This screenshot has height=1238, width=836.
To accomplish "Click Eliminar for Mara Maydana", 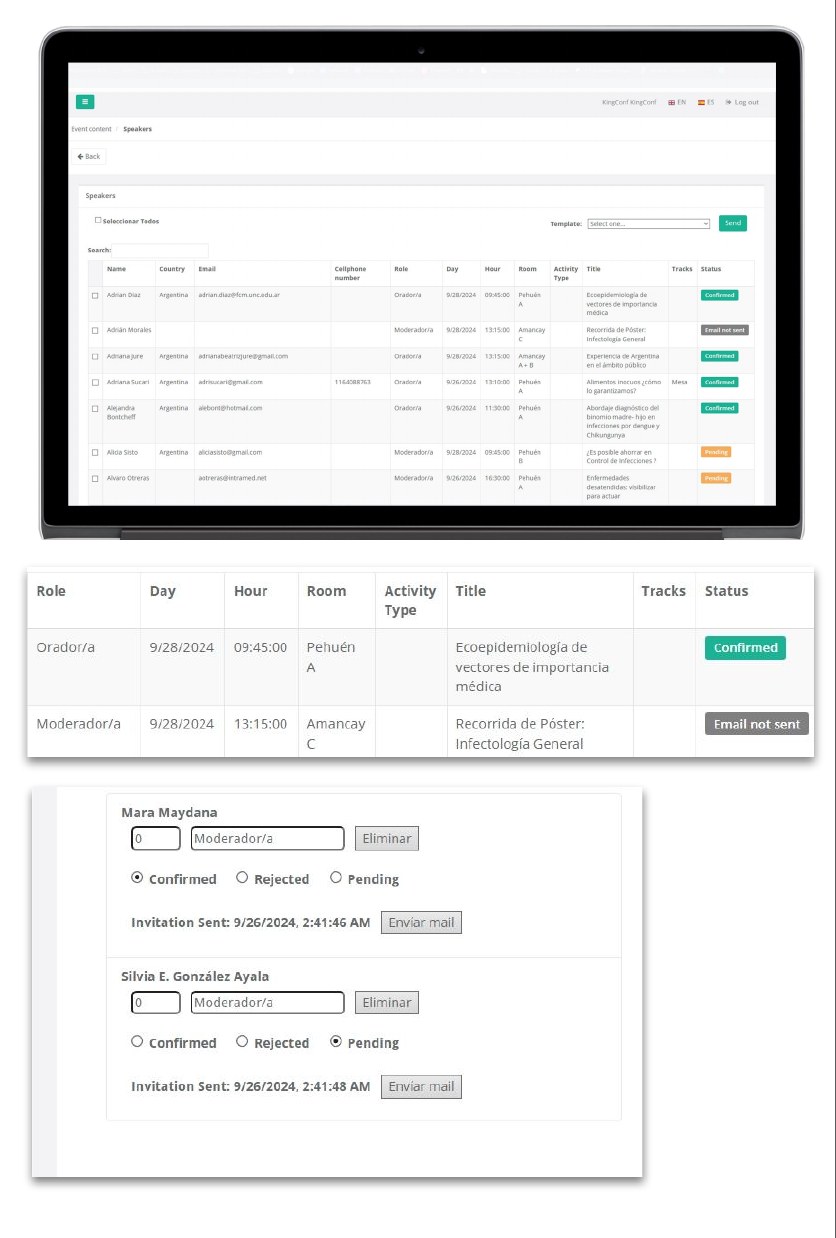I will (386, 838).
